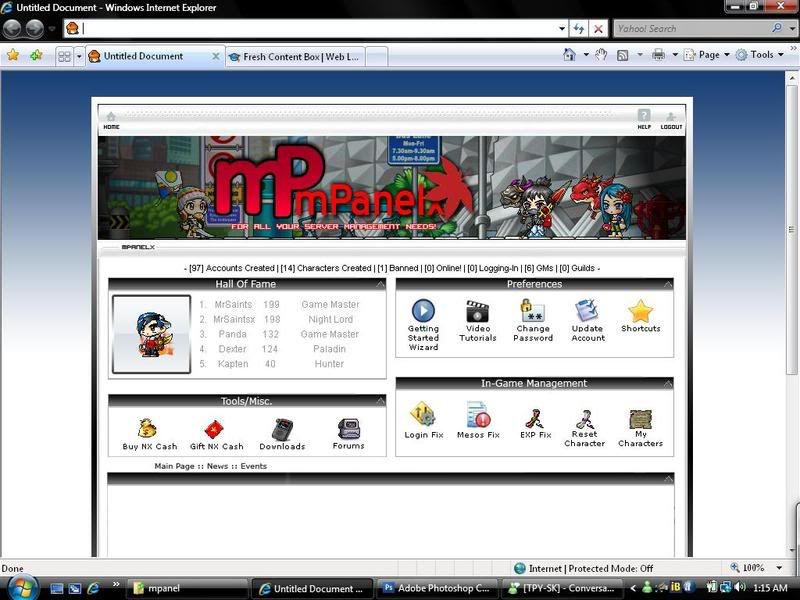Collapse the Tools/Misc. panel
The height and width of the screenshot is (600, 800).
point(380,401)
